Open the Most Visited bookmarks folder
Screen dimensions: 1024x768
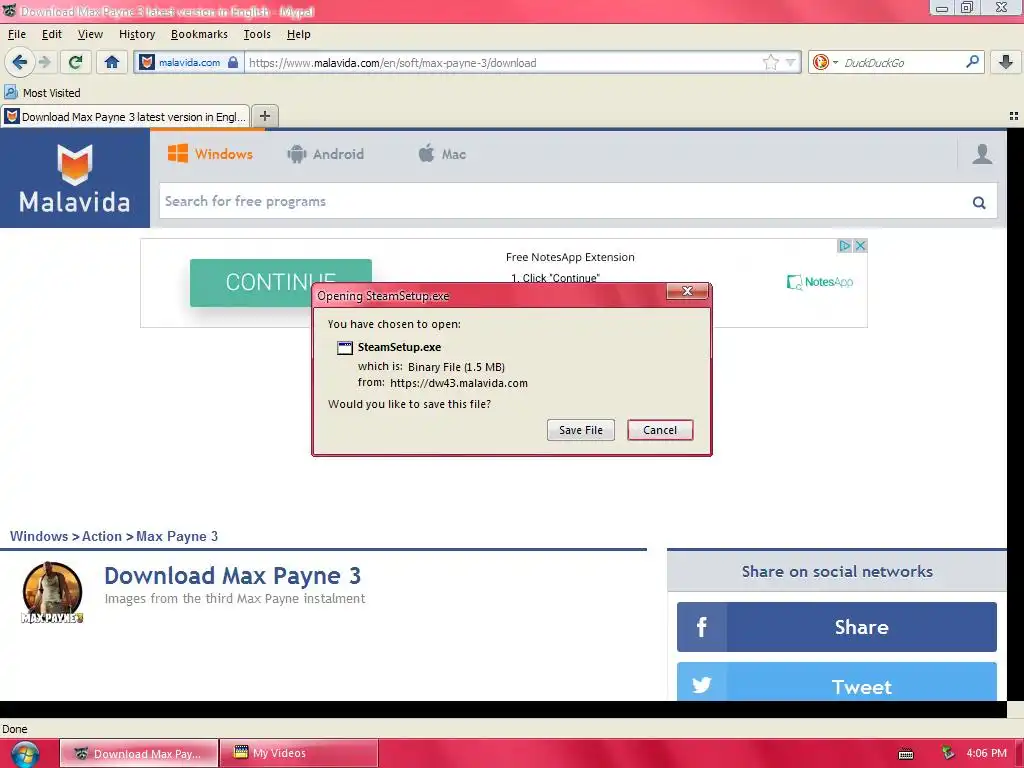42,93
